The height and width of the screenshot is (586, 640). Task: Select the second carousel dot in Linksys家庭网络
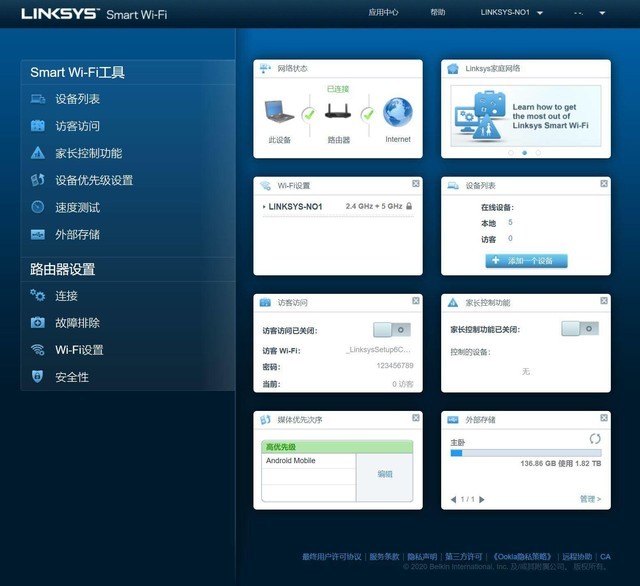(524, 153)
